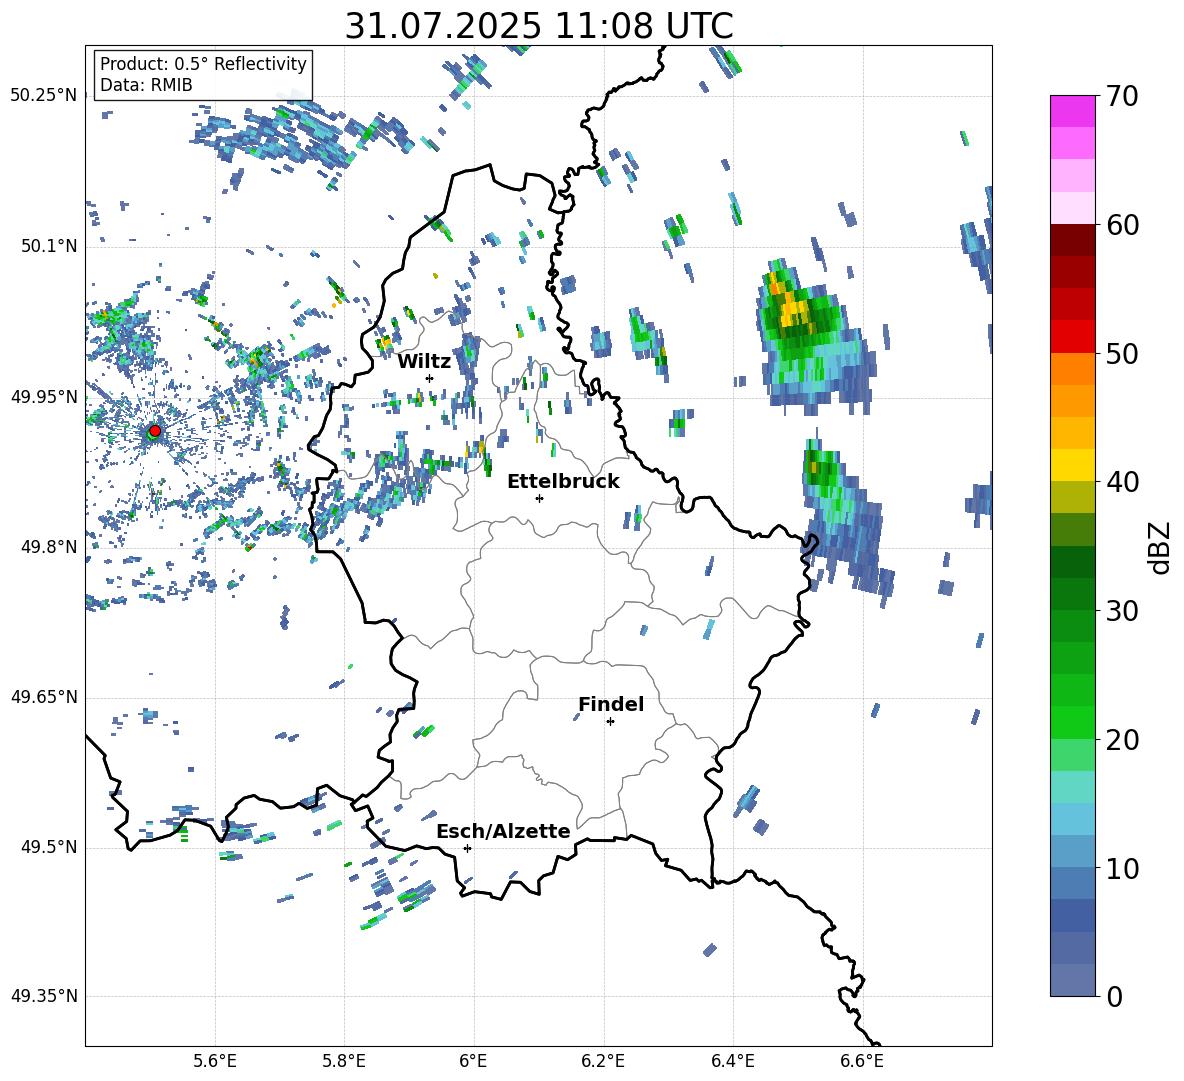Click the 20 value on the colorbar

point(1121,740)
